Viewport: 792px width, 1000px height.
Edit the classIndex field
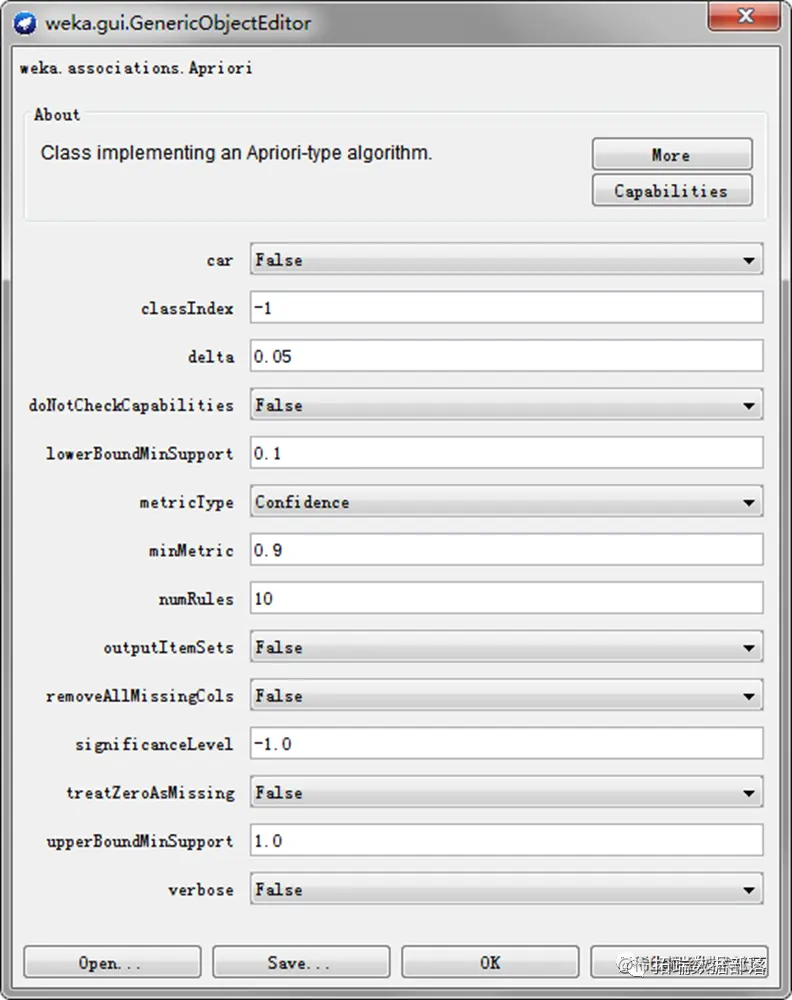point(506,307)
